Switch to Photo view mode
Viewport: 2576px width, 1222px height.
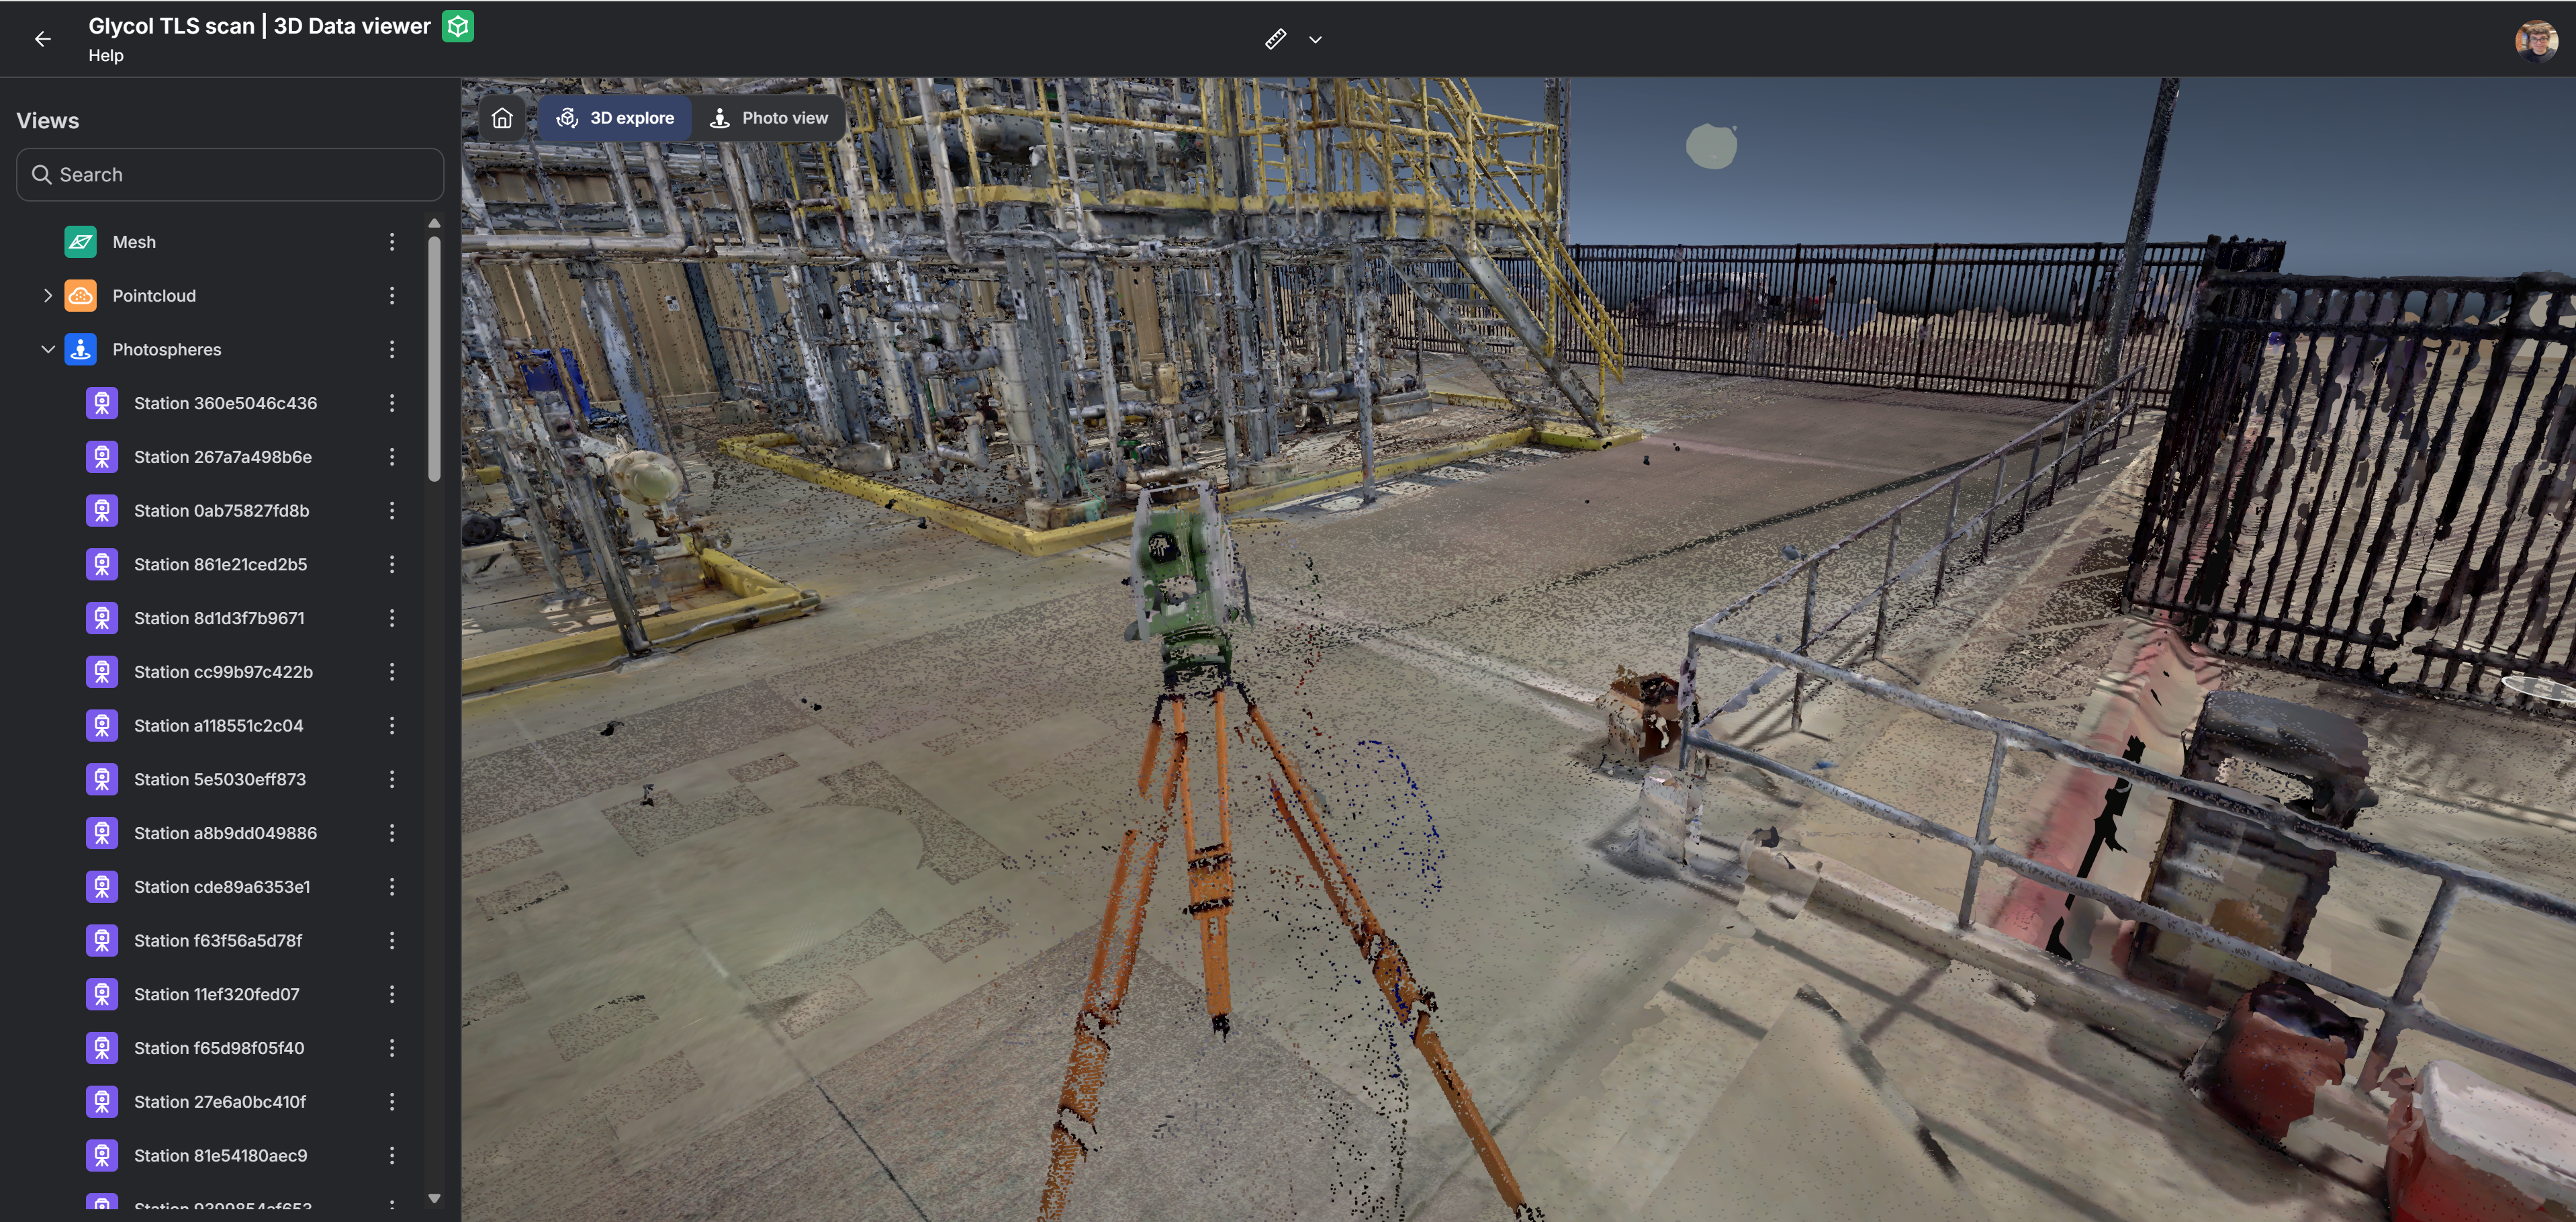click(769, 118)
